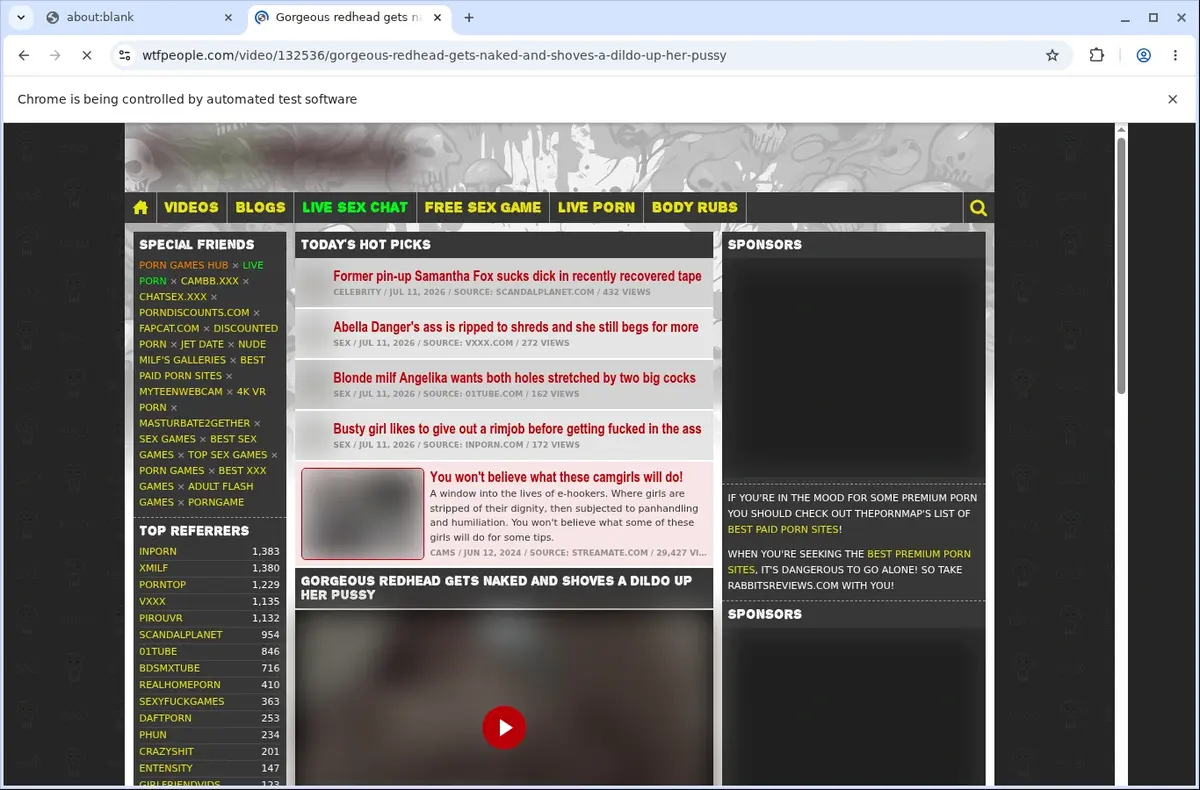Open the site search magnifier icon
Image resolution: width=1200 pixels, height=790 pixels.
pyautogui.click(x=978, y=207)
